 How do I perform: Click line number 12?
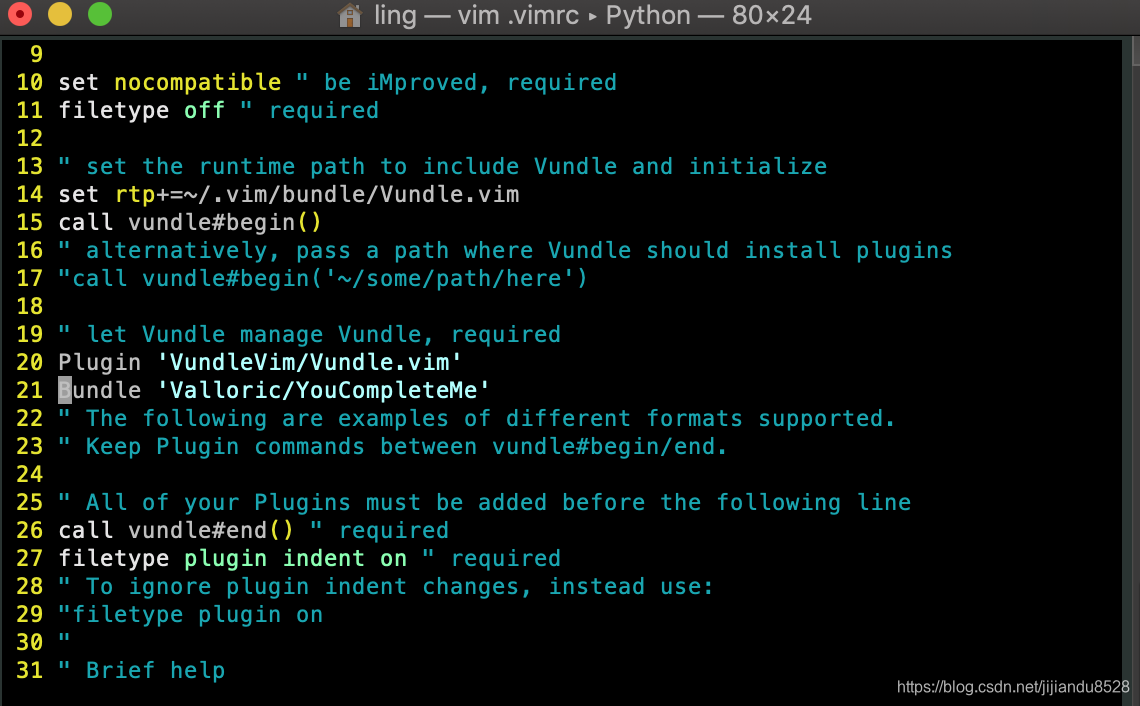coord(30,138)
